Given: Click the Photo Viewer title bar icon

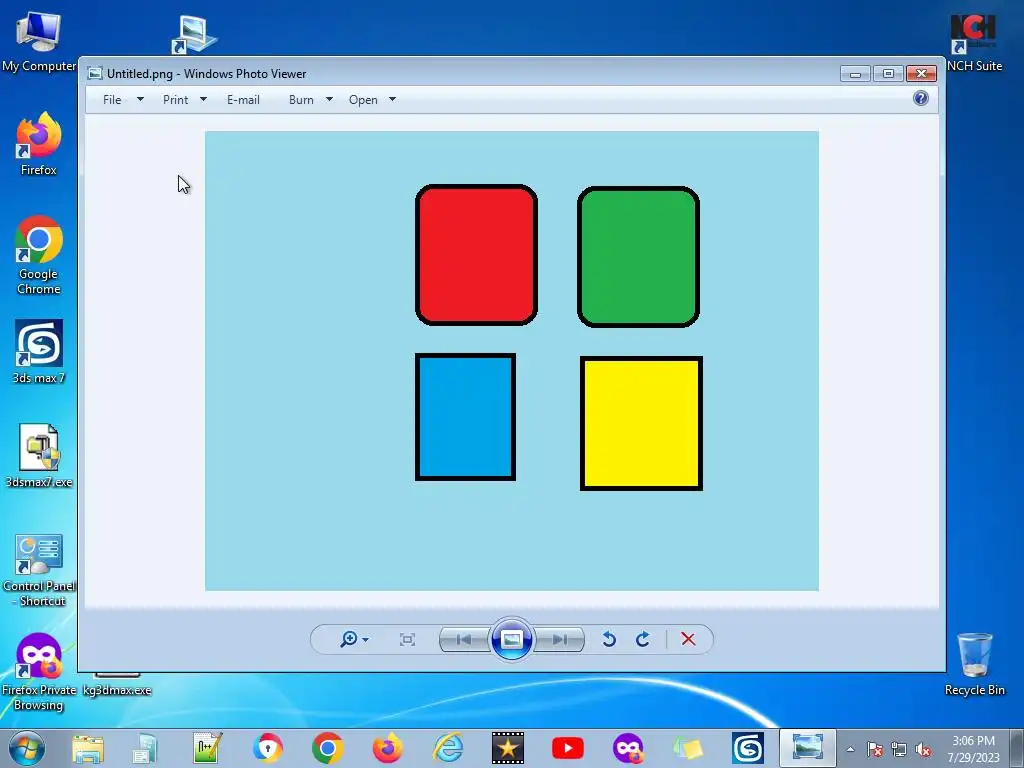Looking at the screenshot, I should 95,73.
